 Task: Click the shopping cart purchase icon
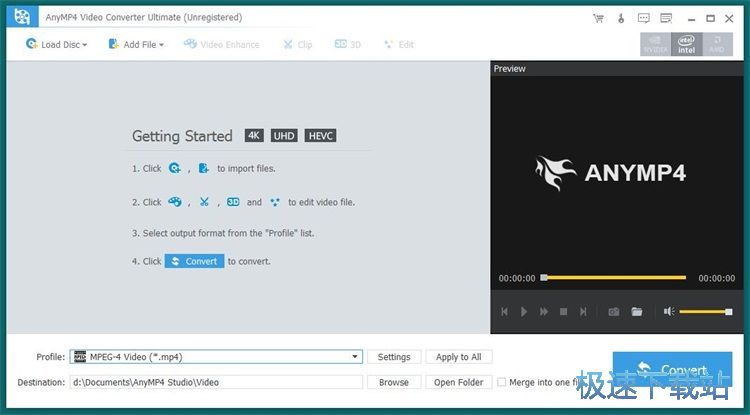598,19
